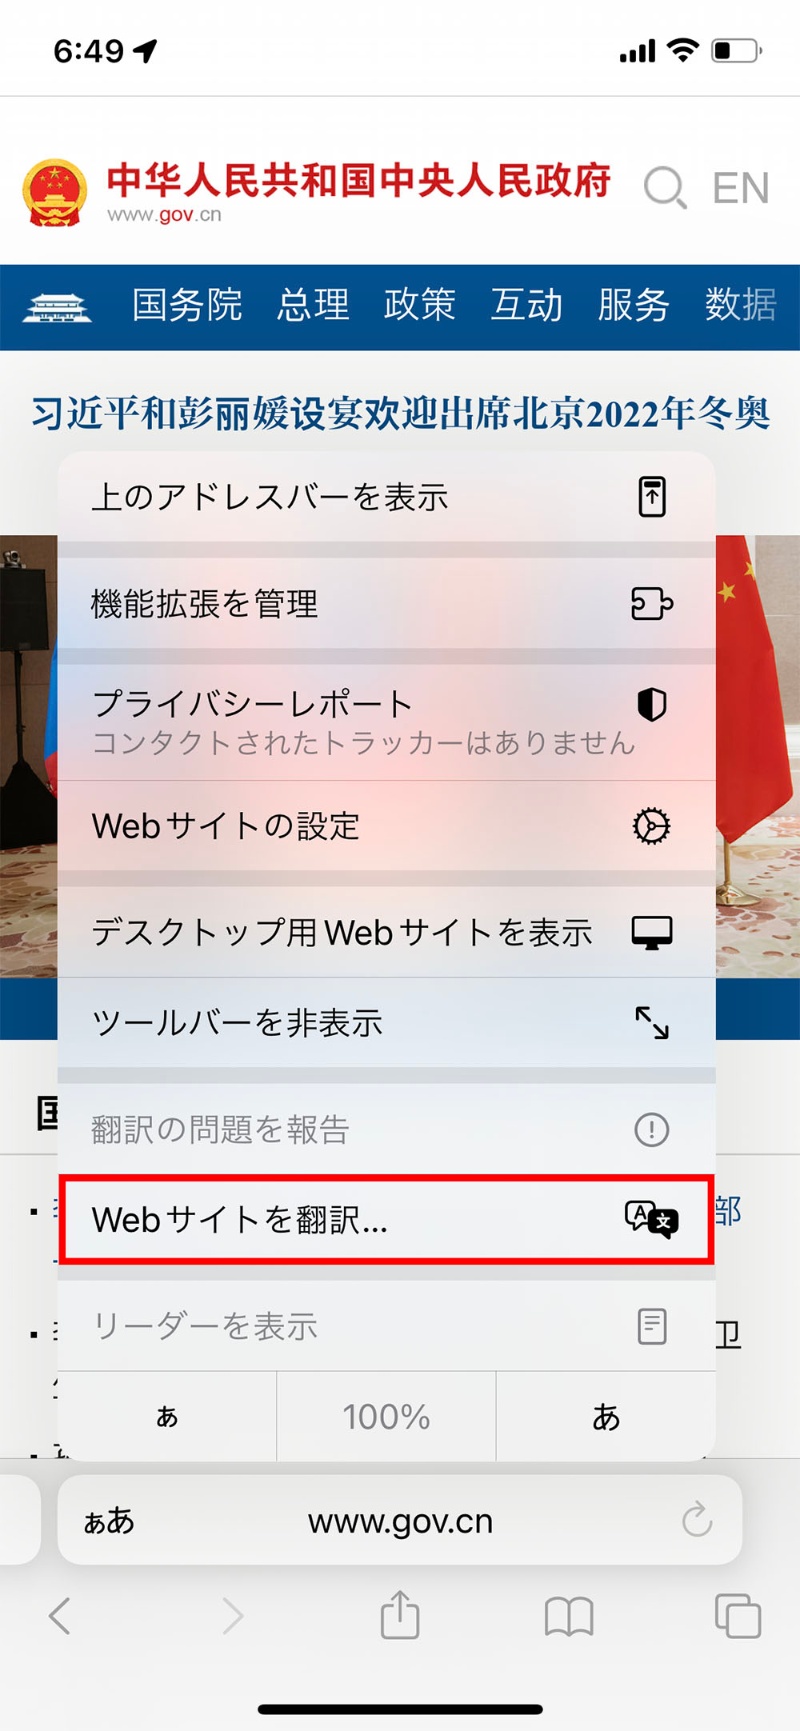Switch site language via EN link
800x1731 pixels.
(740, 188)
